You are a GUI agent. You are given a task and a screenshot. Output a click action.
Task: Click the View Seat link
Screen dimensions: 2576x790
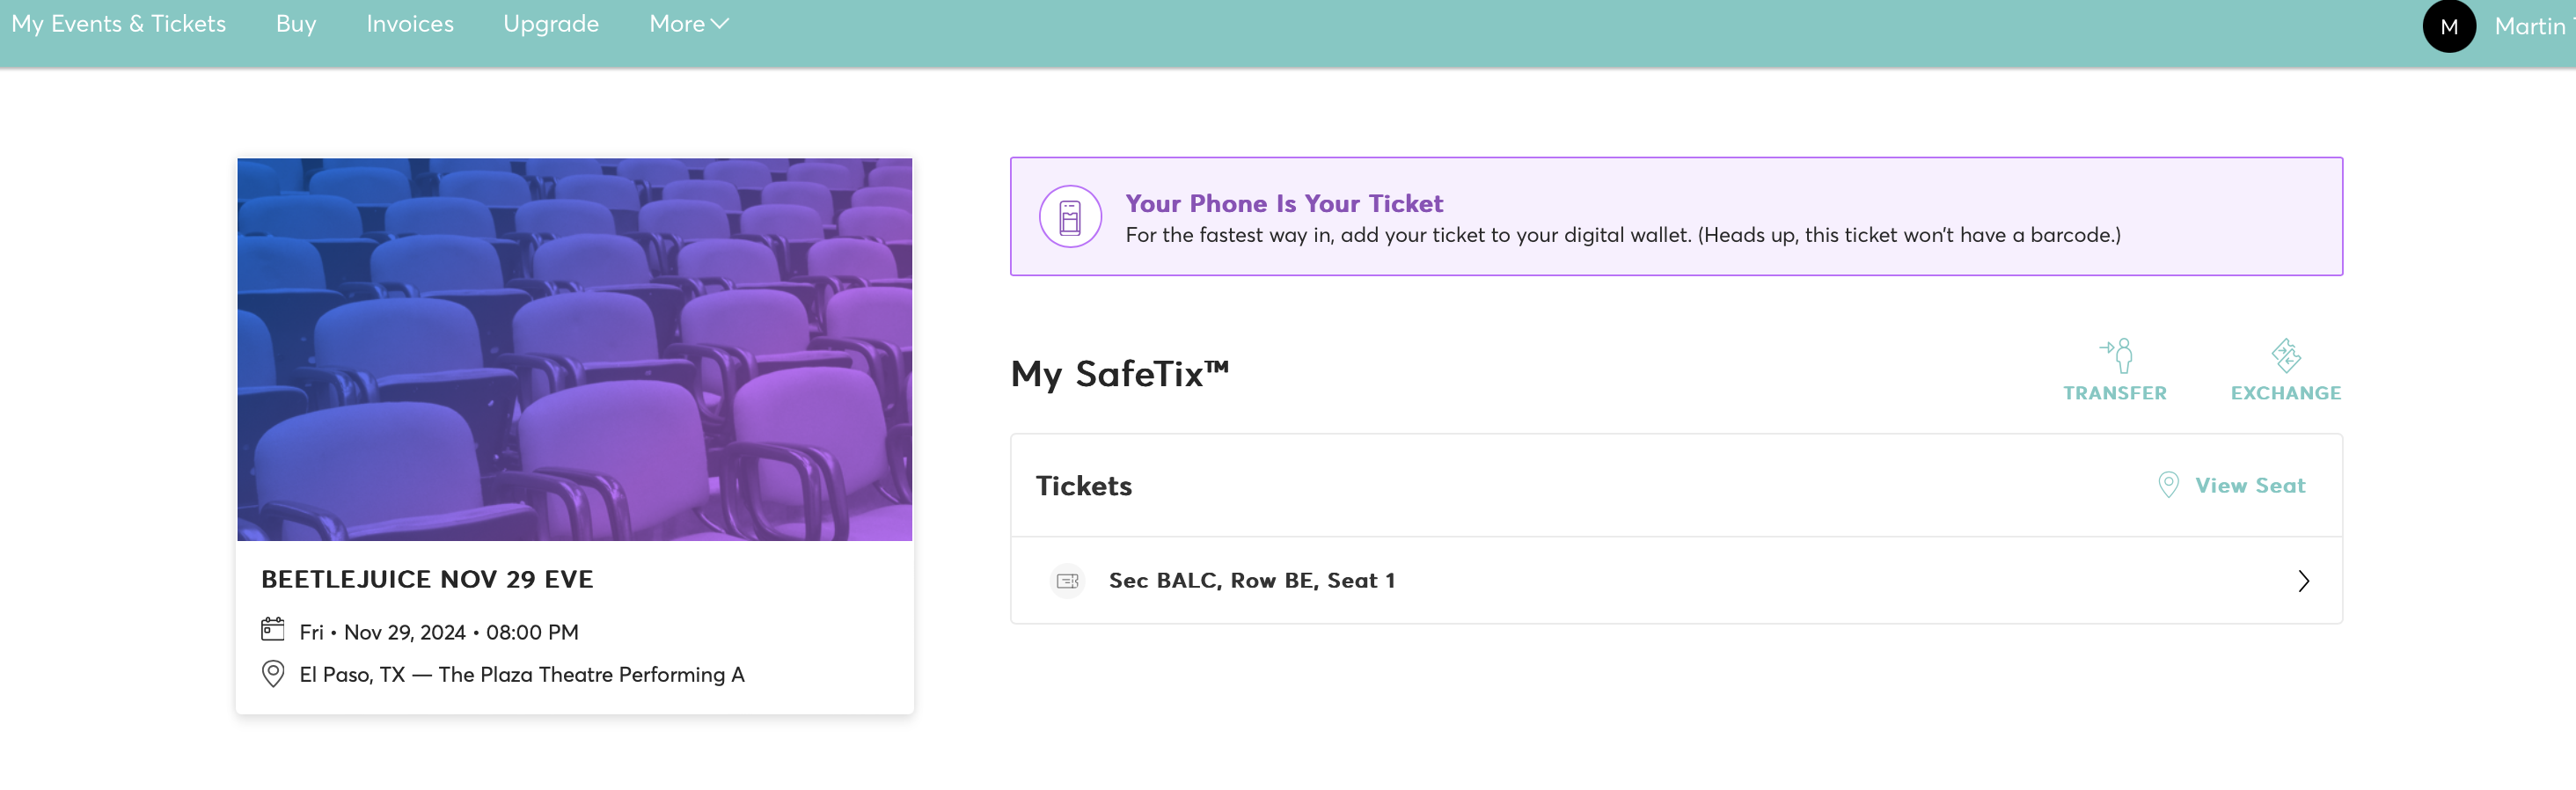click(2249, 485)
